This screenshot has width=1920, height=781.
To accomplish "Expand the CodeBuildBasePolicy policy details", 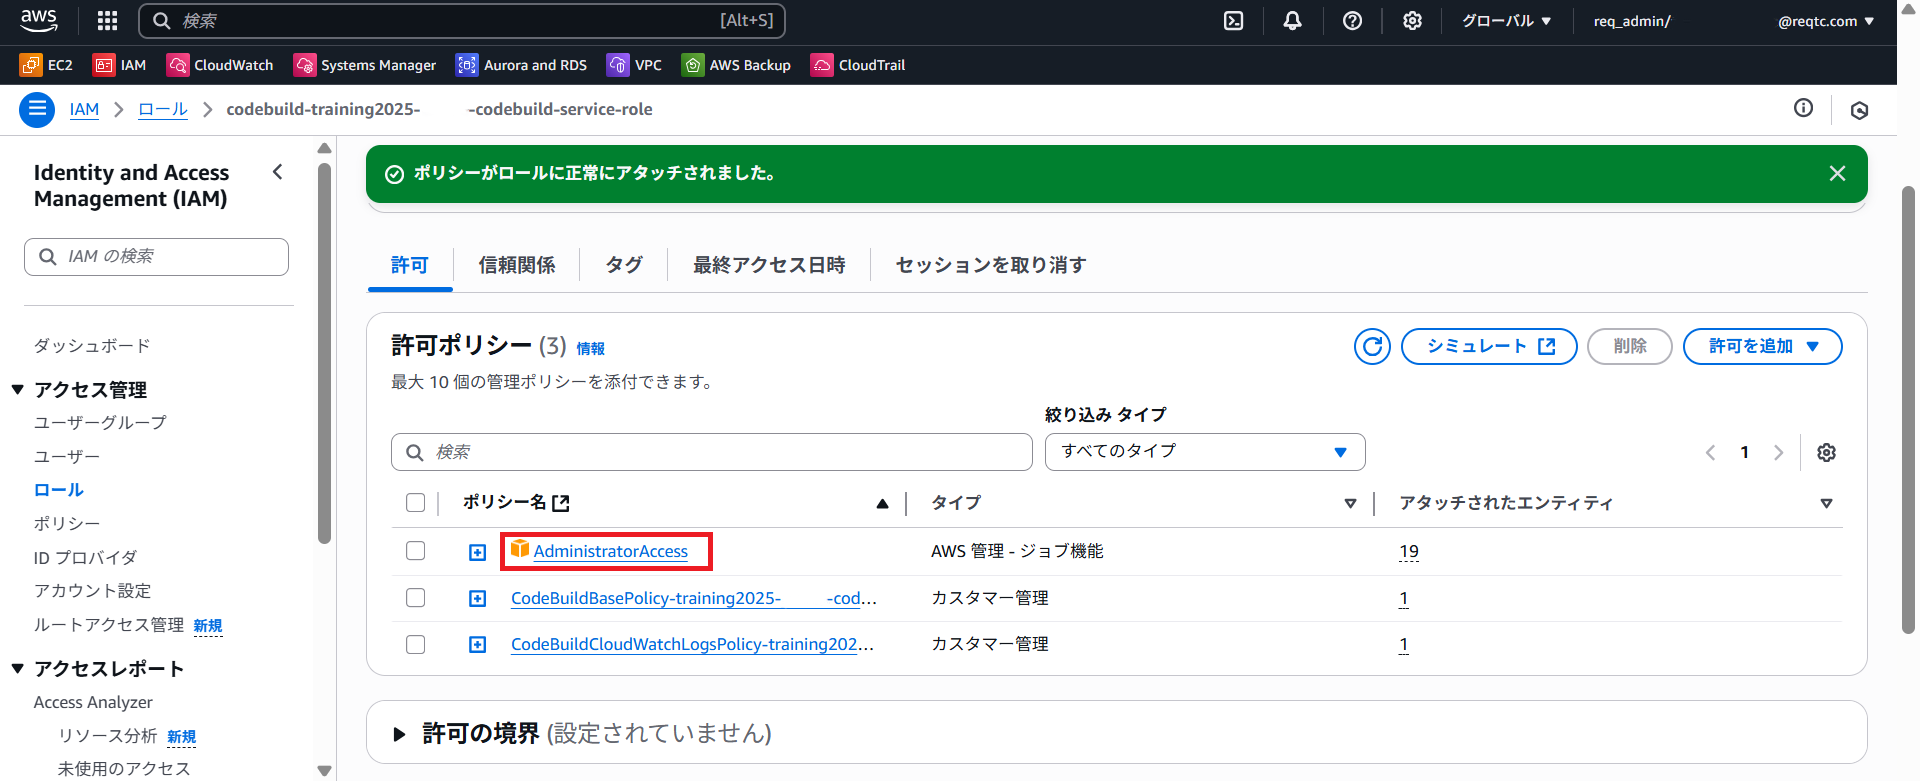I will 478,598.
